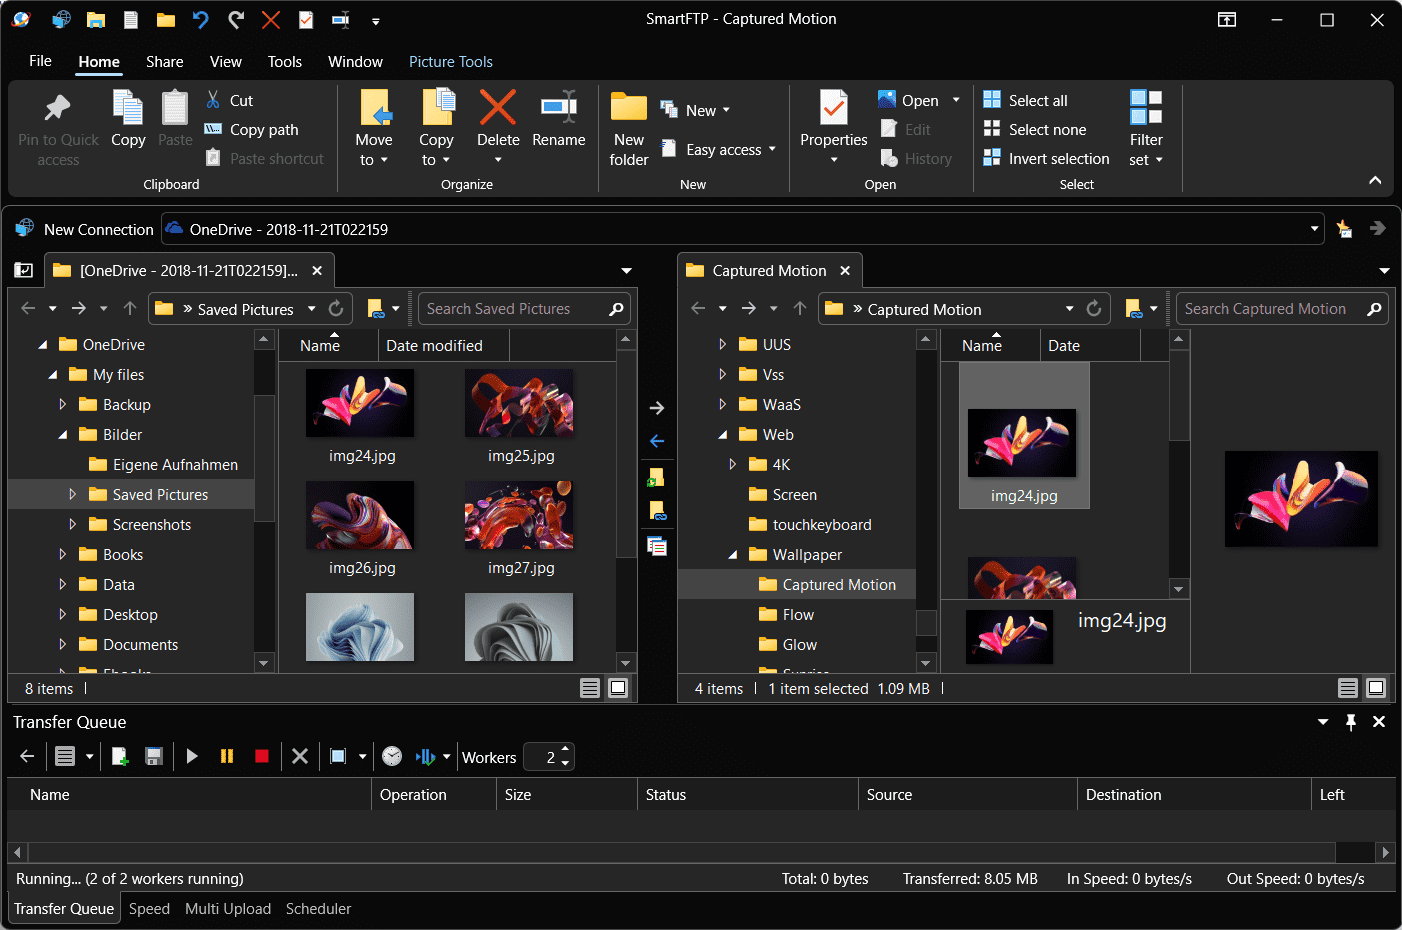Click the save floppy icon in Transfer Queue

[x=154, y=757]
